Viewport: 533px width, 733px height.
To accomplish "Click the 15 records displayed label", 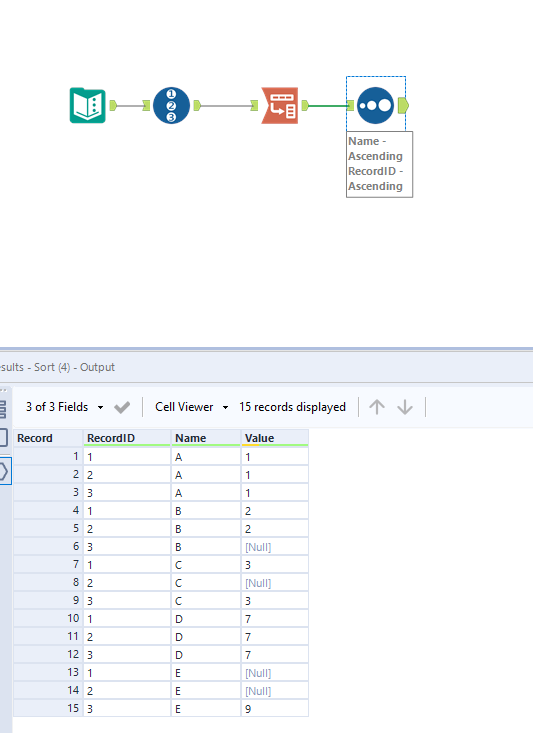I will (292, 407).
